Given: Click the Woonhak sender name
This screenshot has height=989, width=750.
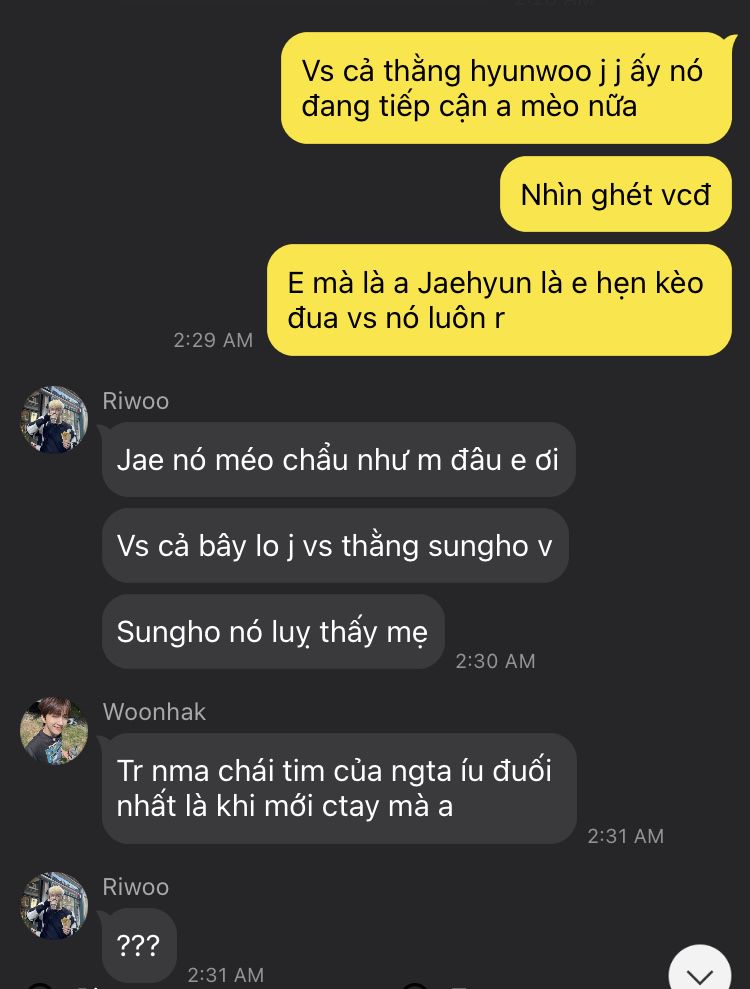Looking at the screenshot, I should click(155, 711).
